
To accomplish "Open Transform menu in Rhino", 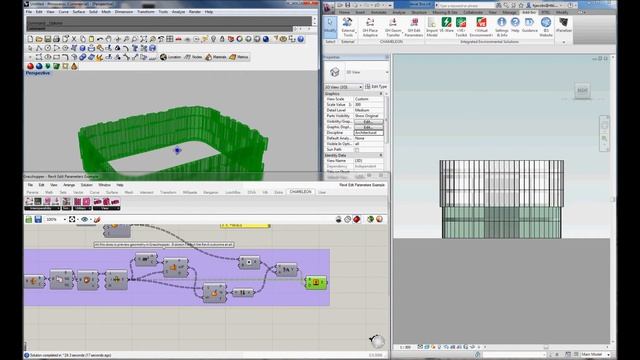I will 145,12.
